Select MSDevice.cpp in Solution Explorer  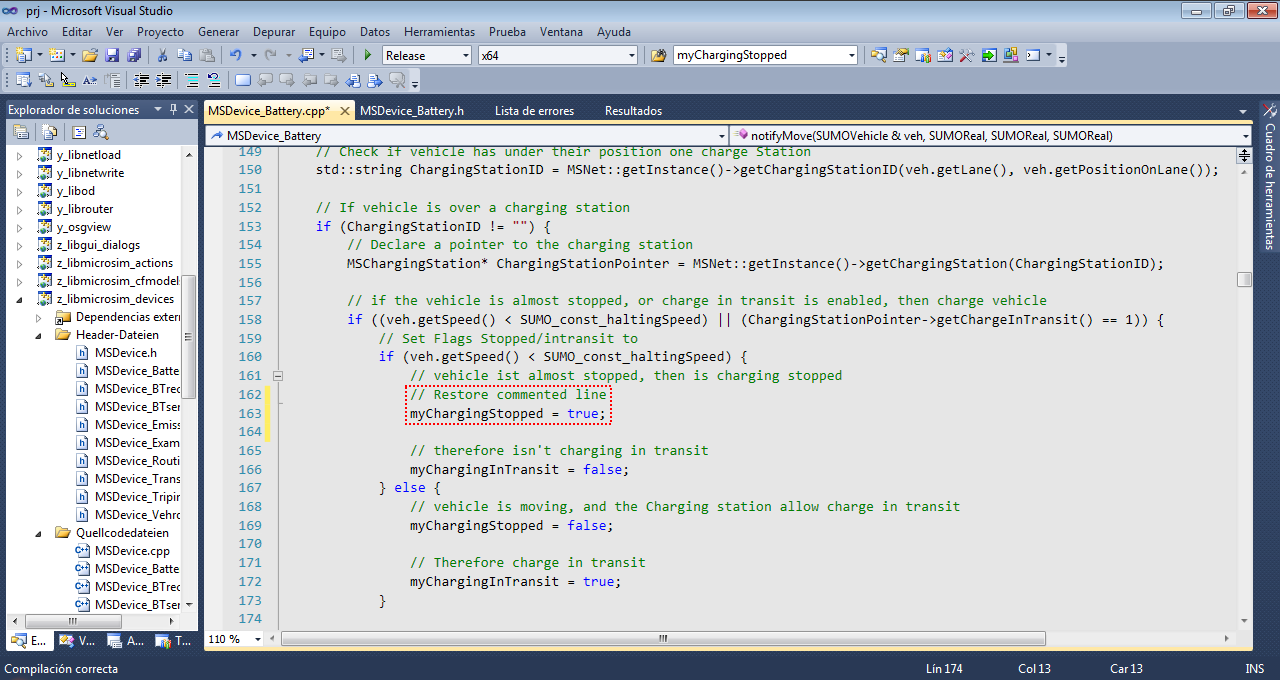point(132,551)
